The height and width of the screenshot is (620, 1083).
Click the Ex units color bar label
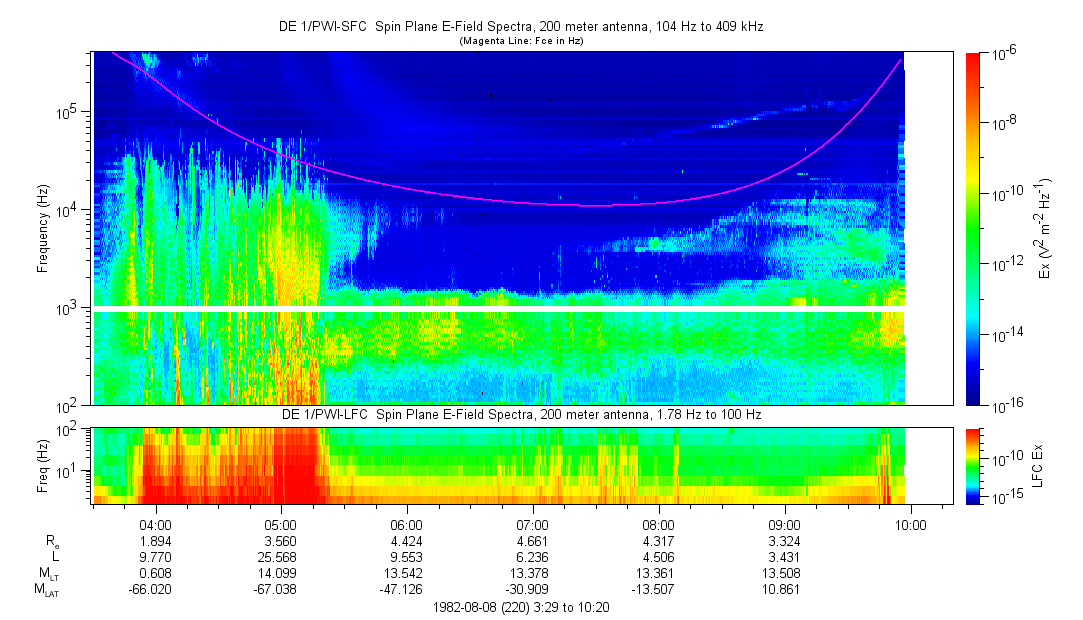pyautogui.click(x=1043, y=229)
